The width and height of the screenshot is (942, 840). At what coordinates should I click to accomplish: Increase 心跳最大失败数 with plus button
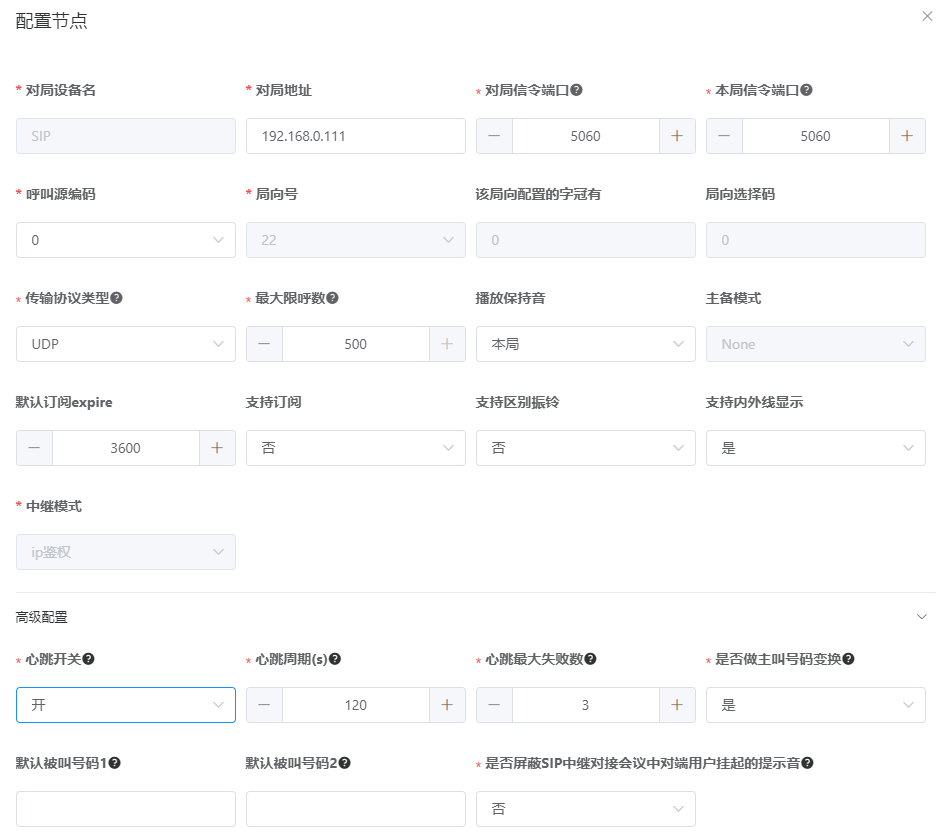pos(677,705)
